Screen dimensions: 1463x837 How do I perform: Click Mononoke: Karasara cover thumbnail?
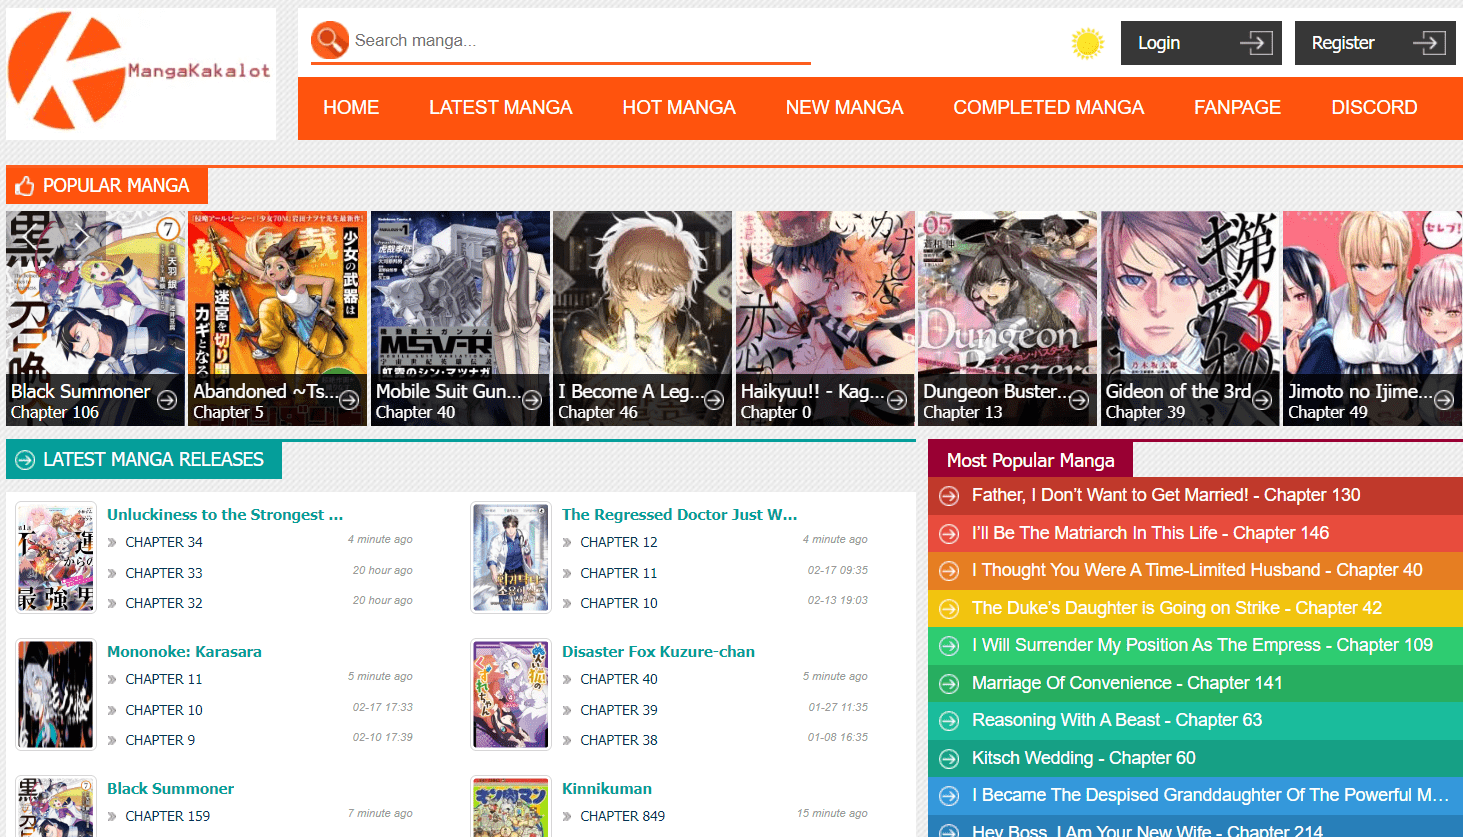pyautogui.click(x=56, y=694)
